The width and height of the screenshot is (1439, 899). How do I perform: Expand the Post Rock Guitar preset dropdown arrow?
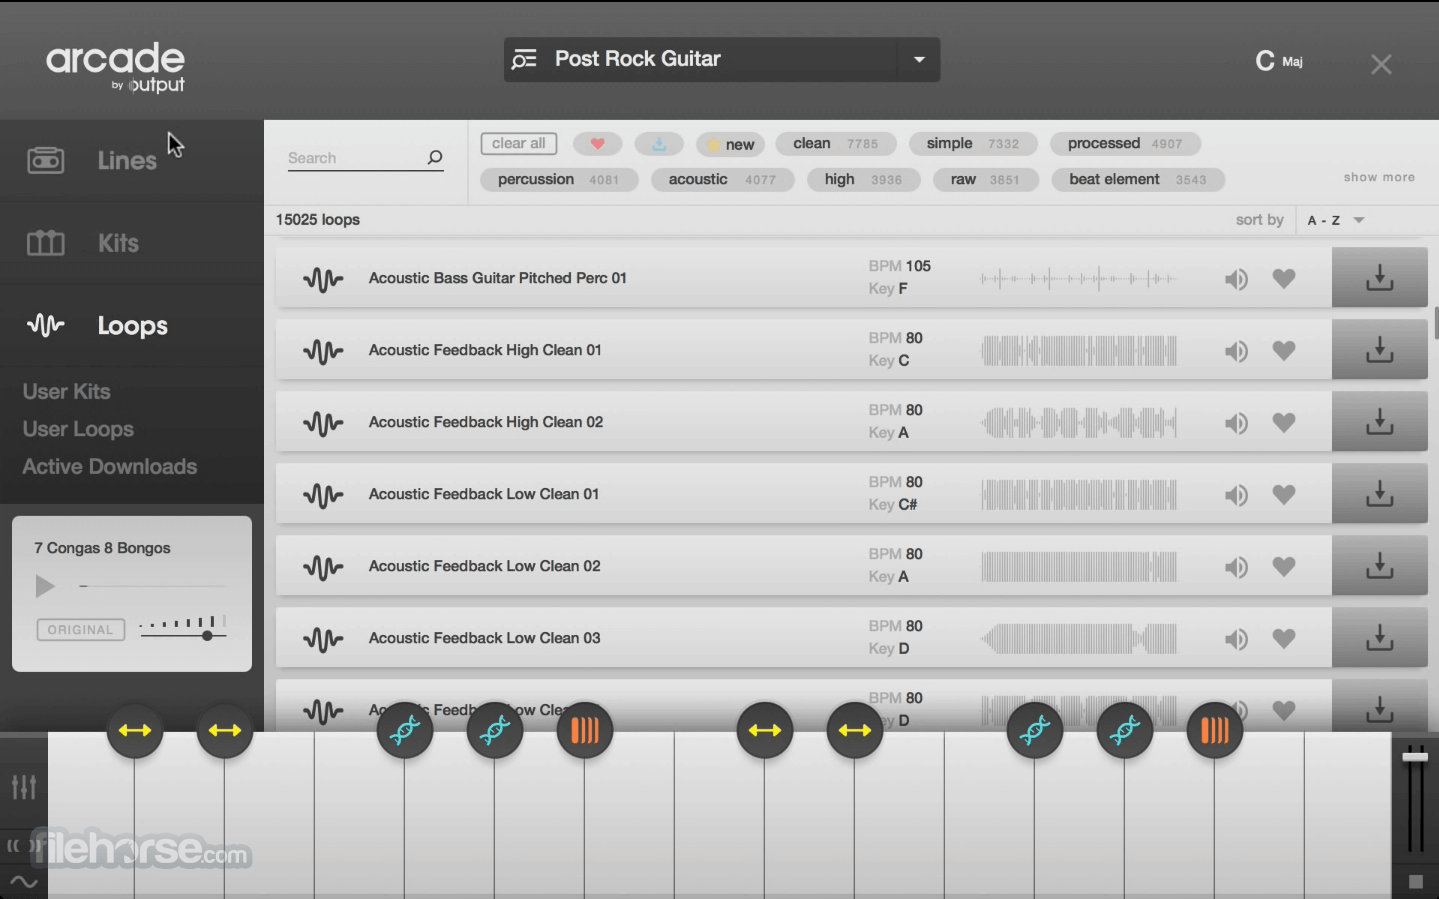(x=919, y=59)
